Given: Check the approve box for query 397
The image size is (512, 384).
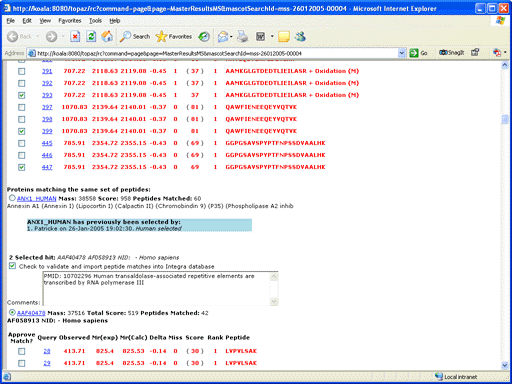Looking at the screenshot, I should tap(22, 107).
